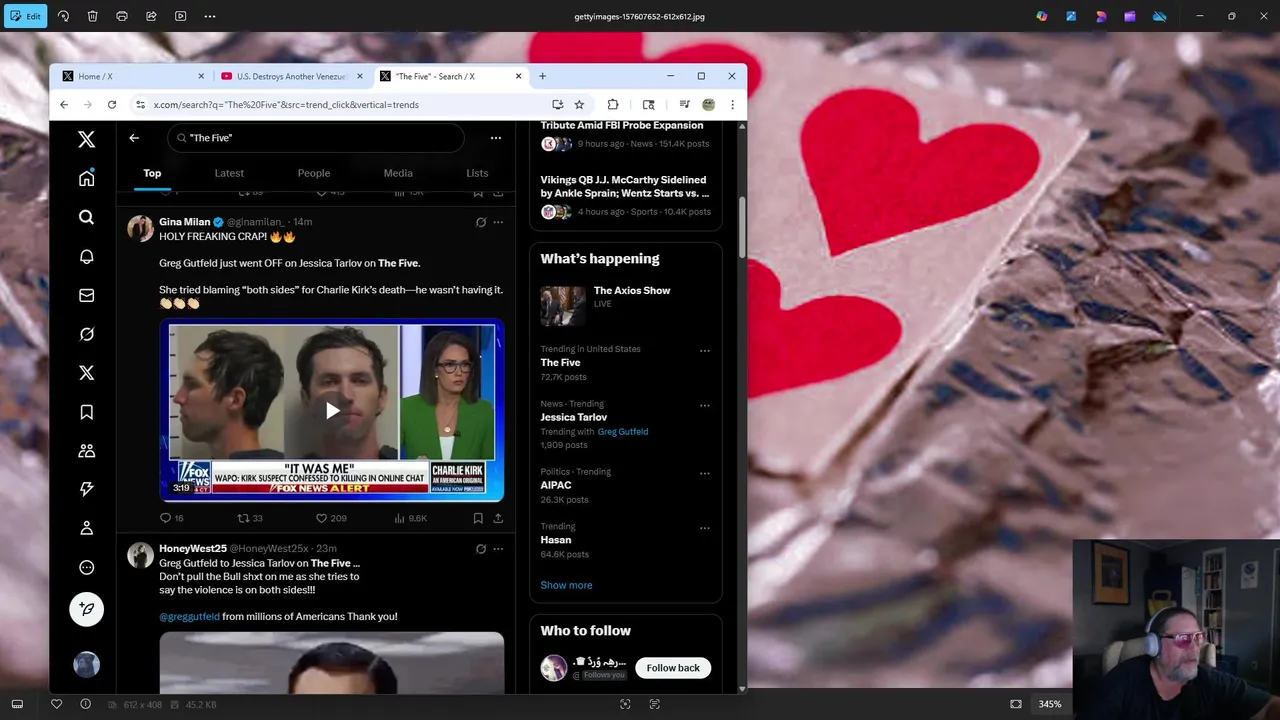Open browser extensions puzzle icon
The height and width of the screenshot is (720, 1280).
tap(613, 104)
